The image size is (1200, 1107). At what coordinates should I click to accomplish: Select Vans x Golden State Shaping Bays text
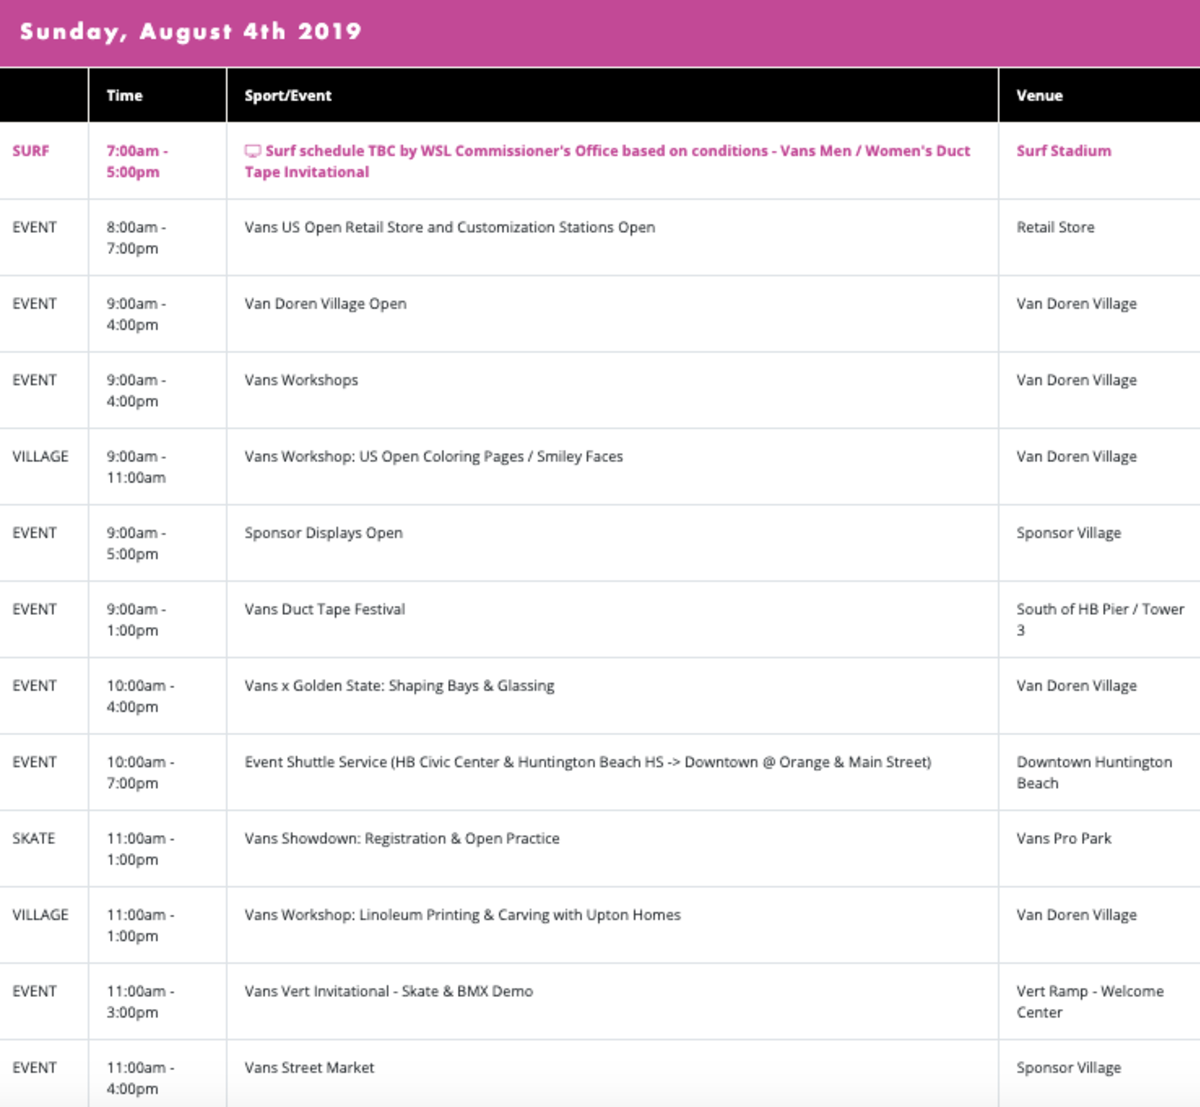point(400,686)
